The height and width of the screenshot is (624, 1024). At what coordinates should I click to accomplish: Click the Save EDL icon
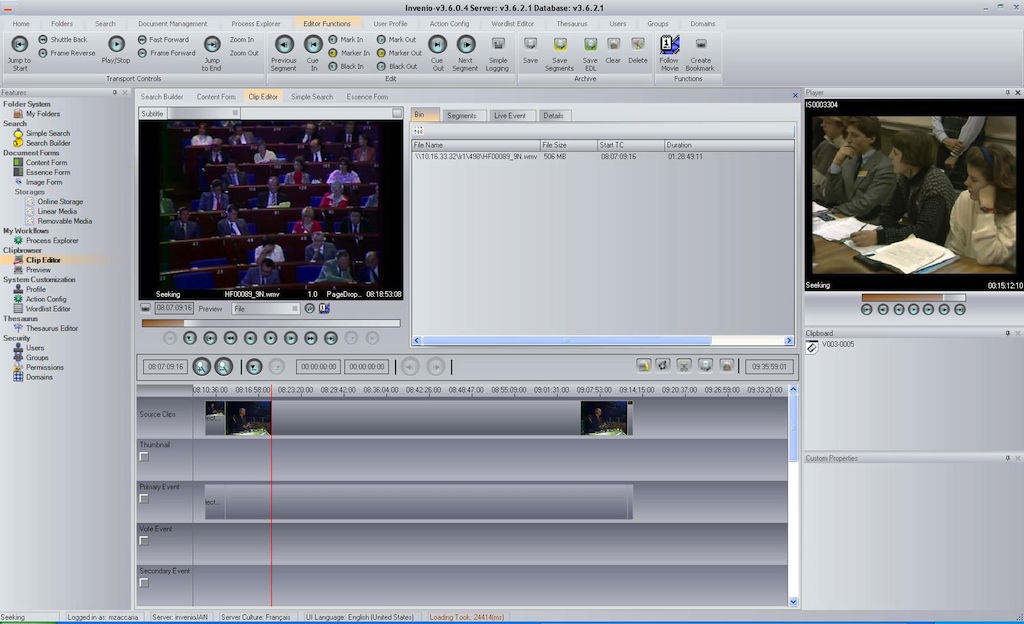pos(590,45)
